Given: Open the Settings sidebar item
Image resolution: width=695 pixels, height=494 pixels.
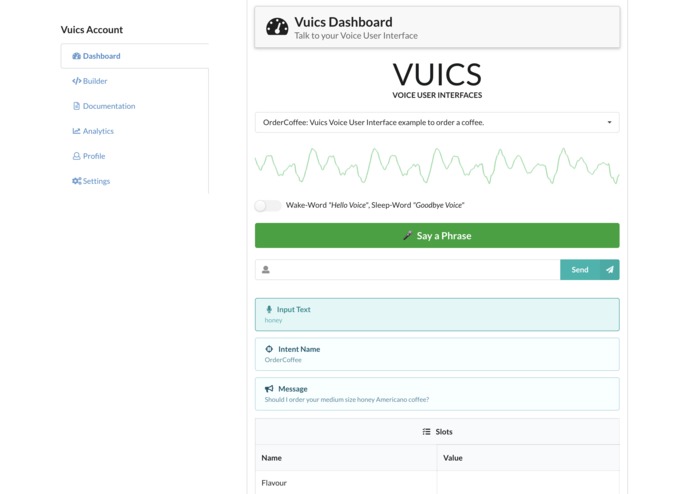Looking at the screenshot, I should [135, 181].
